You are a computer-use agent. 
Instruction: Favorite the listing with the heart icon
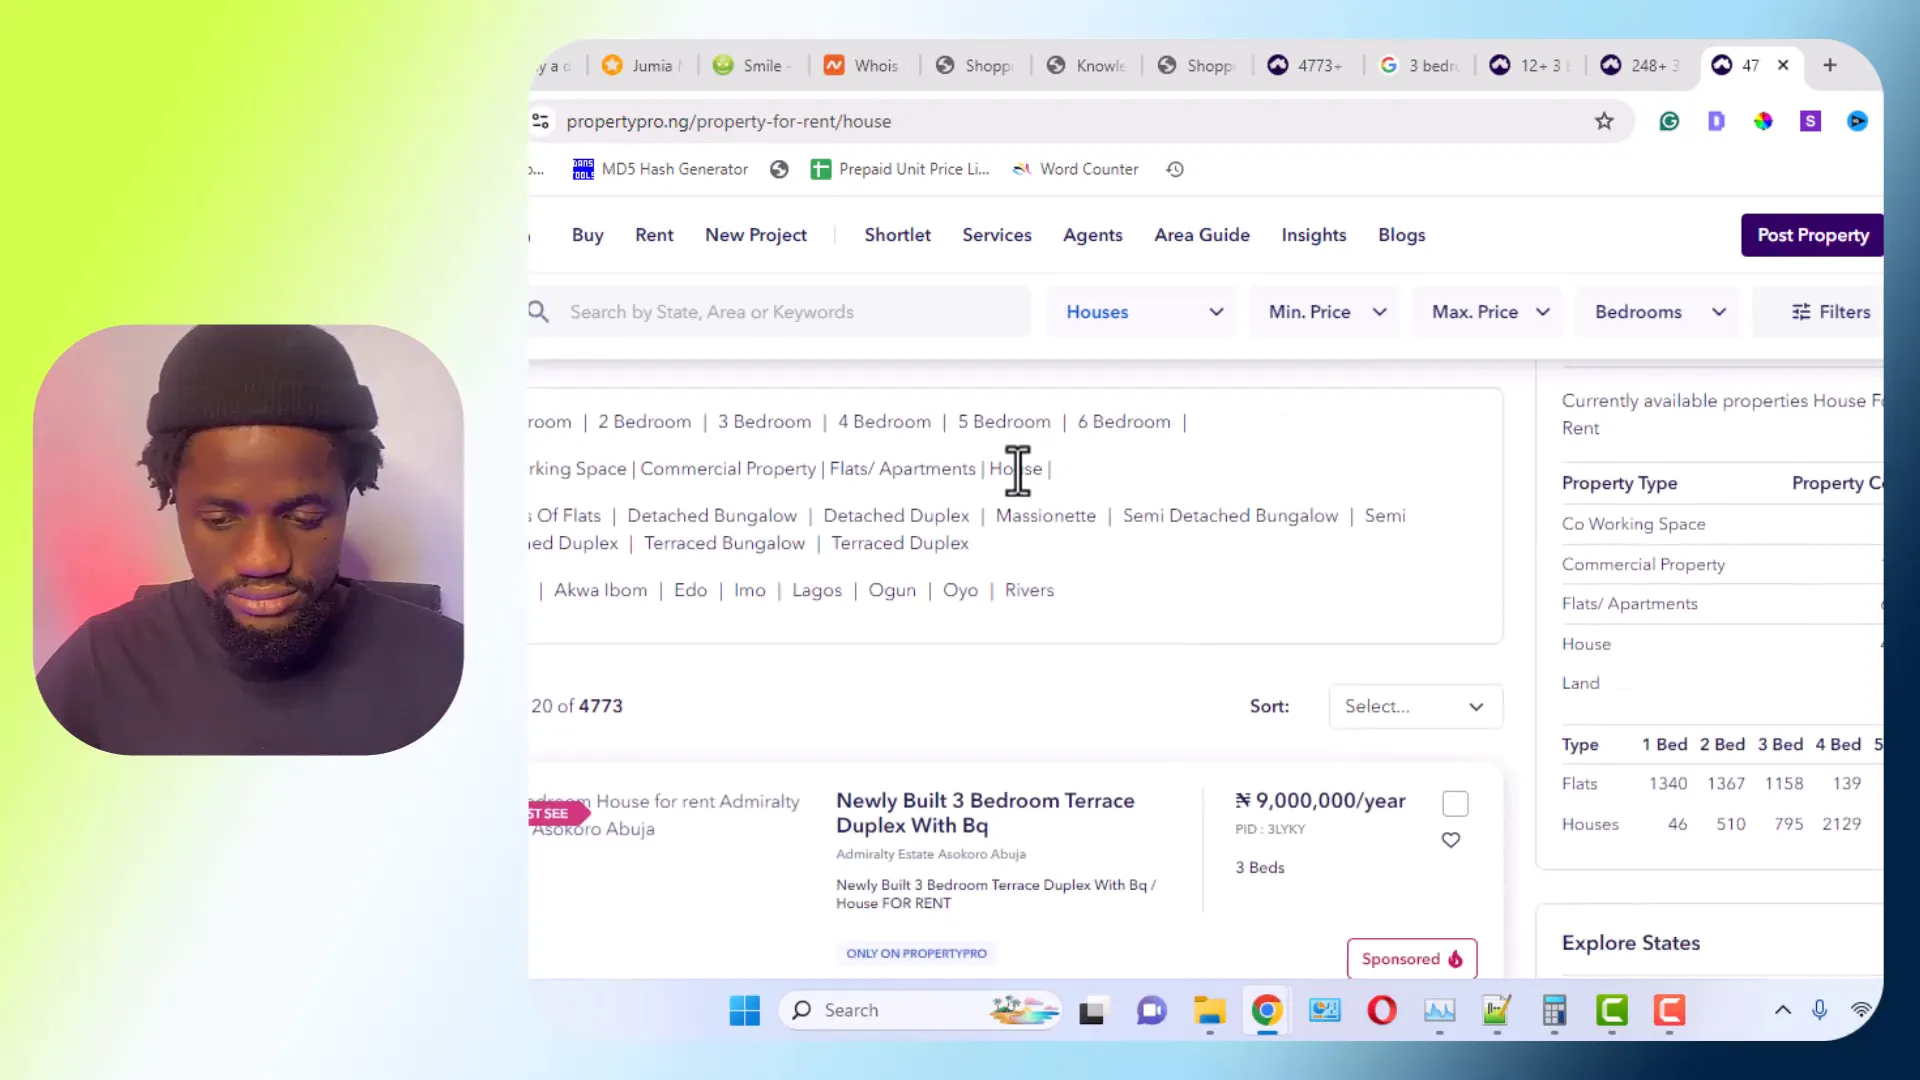point(1451,840)
